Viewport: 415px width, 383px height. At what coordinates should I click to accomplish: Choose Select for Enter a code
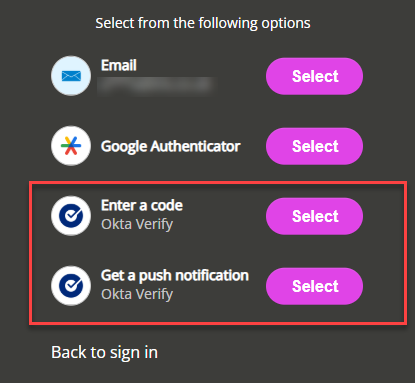314,216
